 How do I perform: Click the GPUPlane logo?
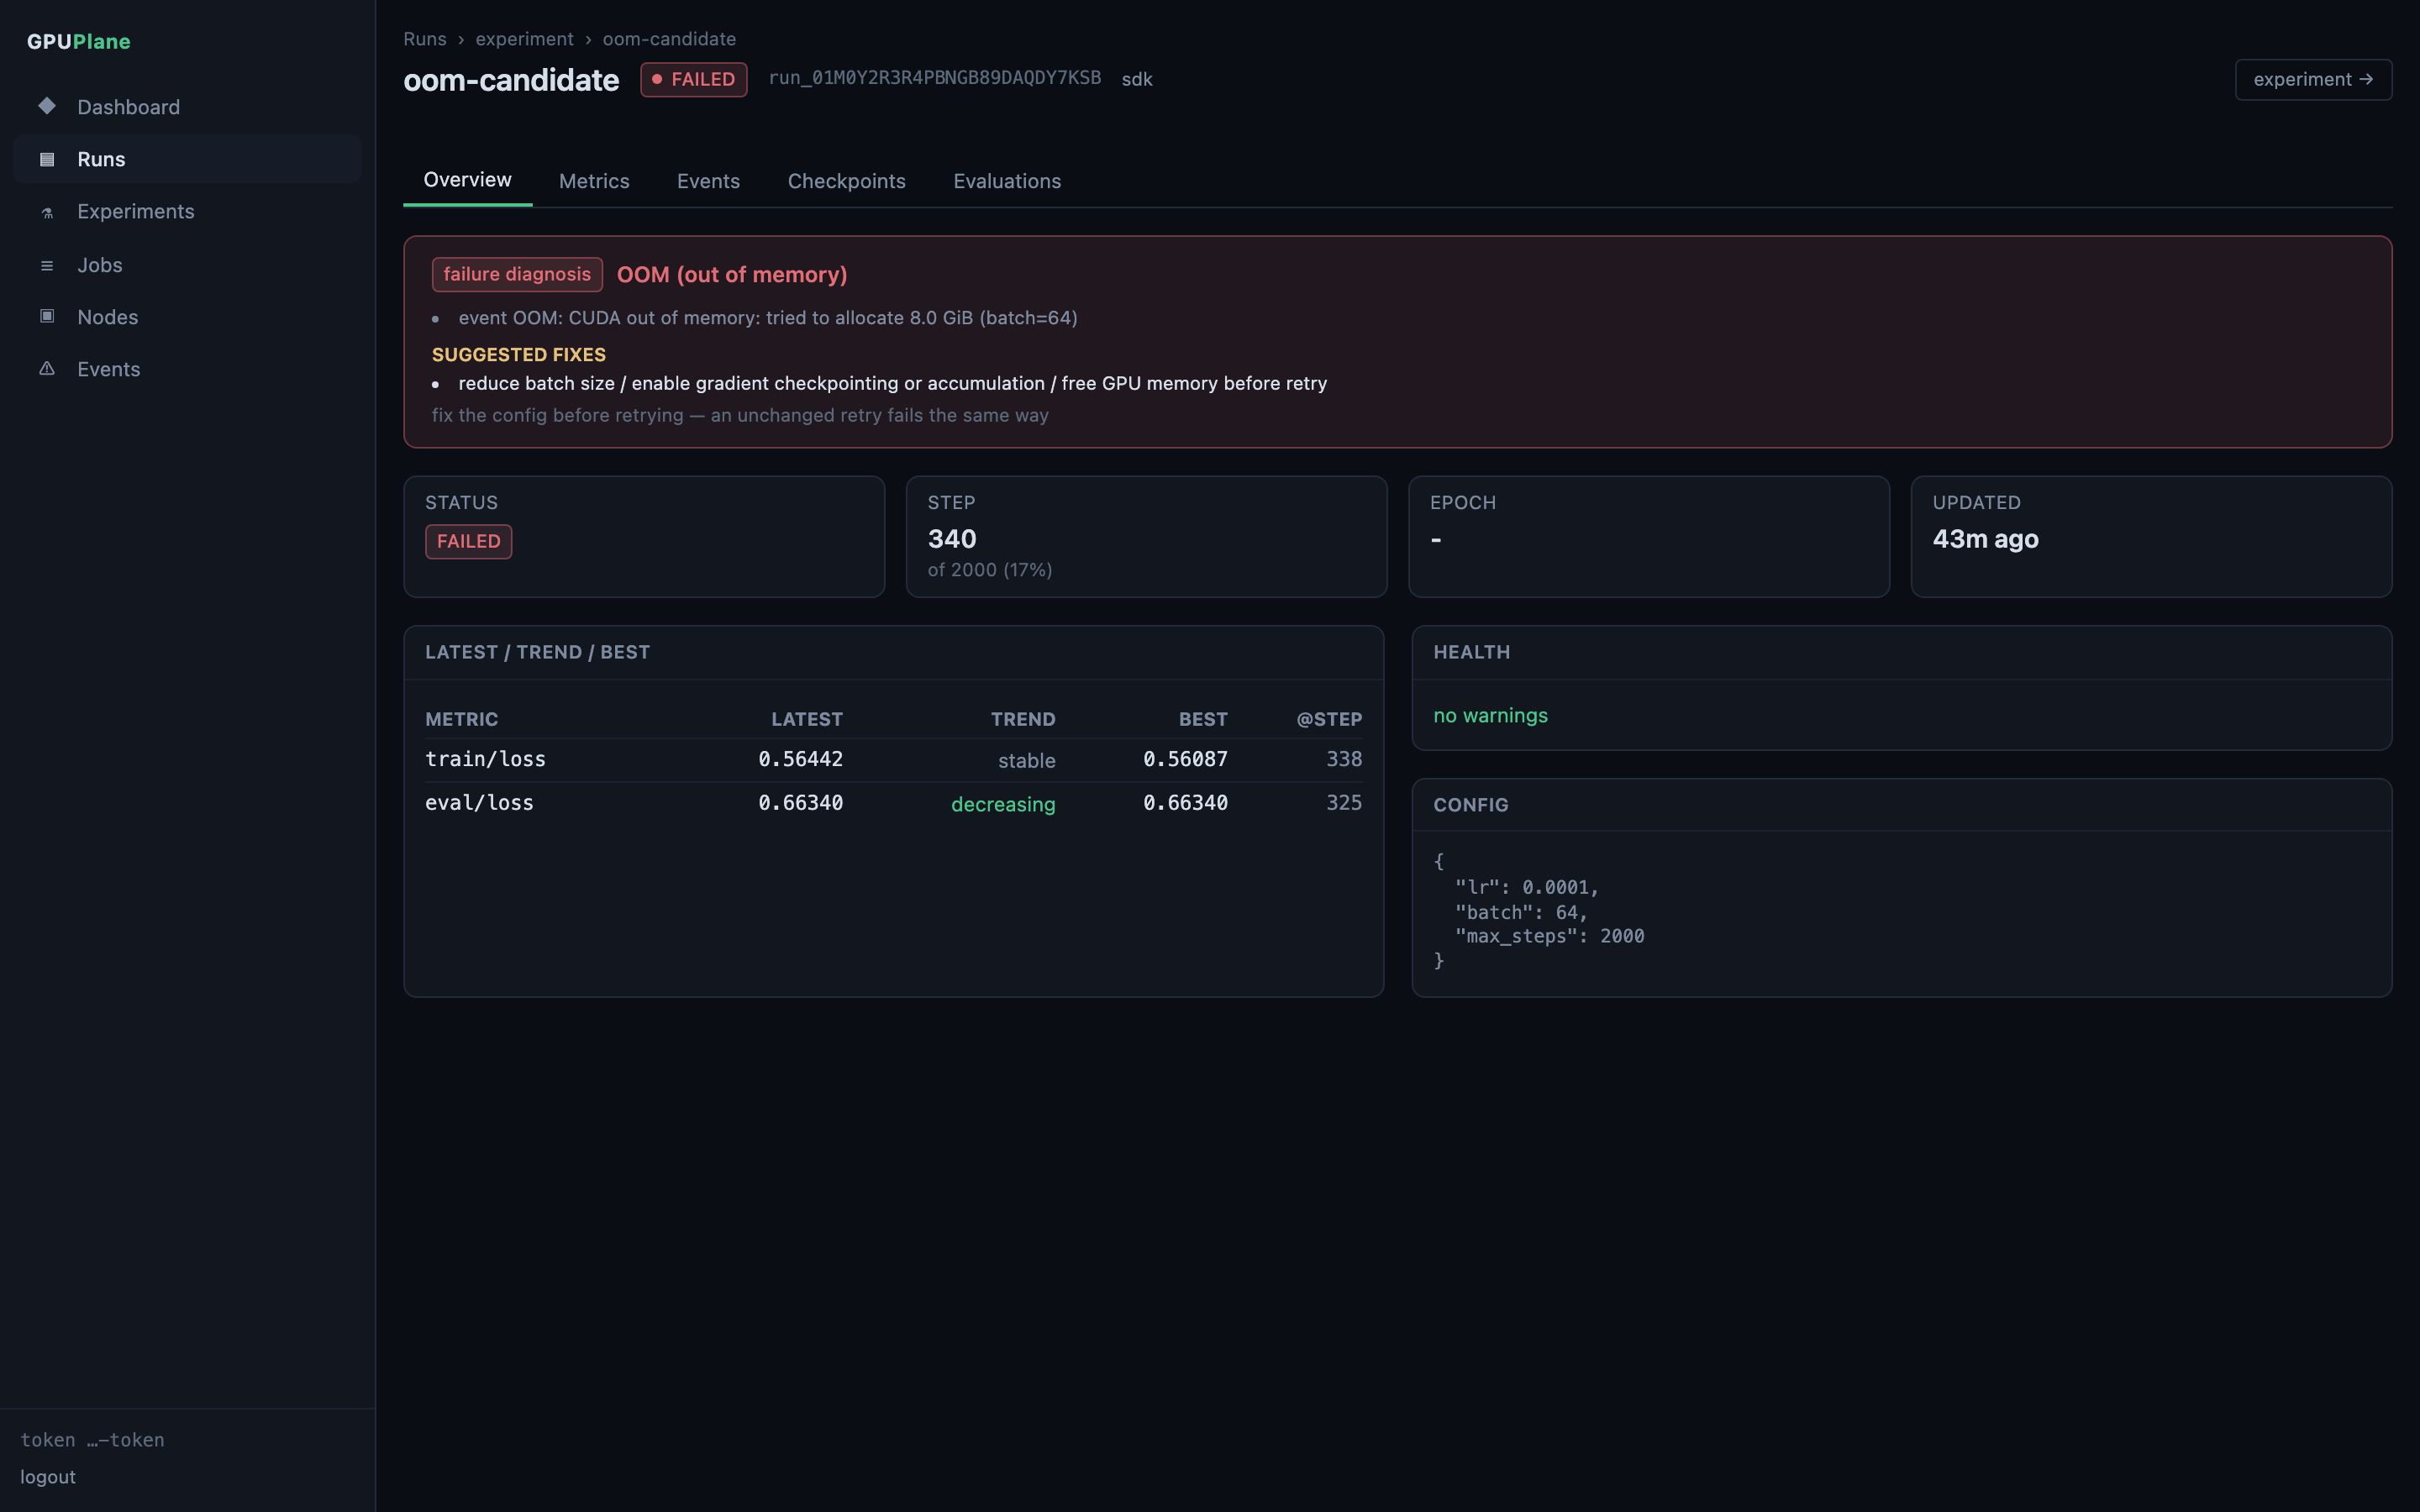[79, 41]
